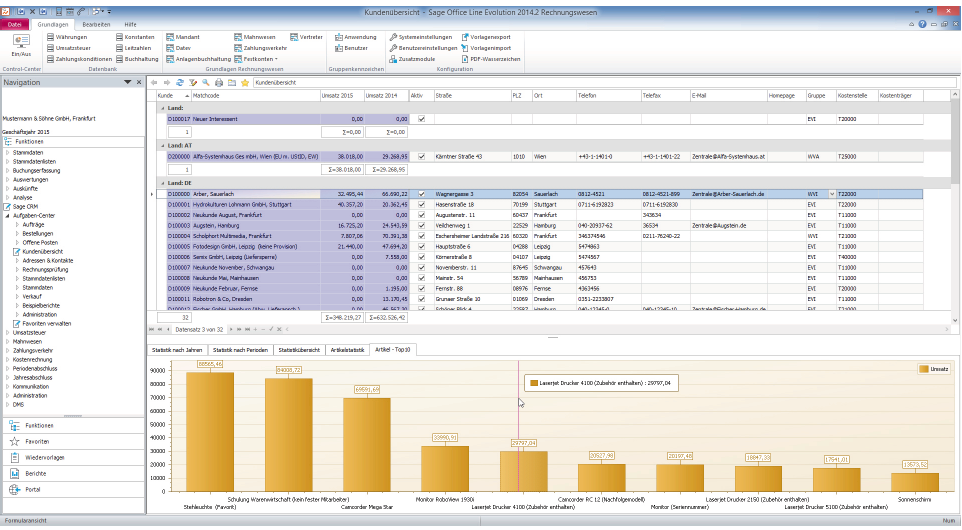962x530 pixels.
Task: Click the magnifier search icon in the toolbar
Action: point(206,82)
